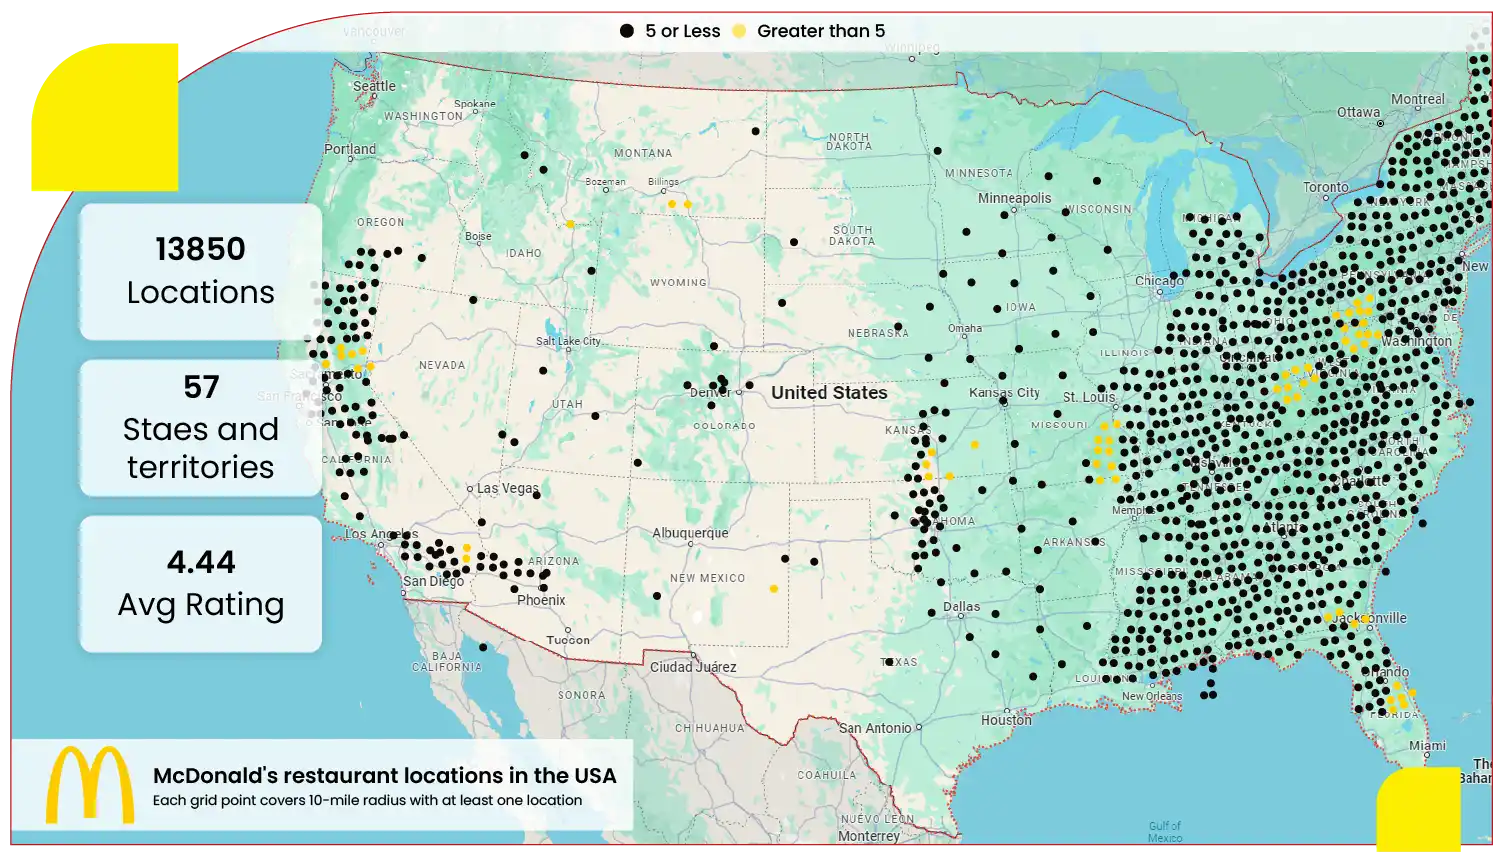The height and width of the screenshot is (856, 1505).
Task: Click the Seattle city label
Action: [374, 86]
